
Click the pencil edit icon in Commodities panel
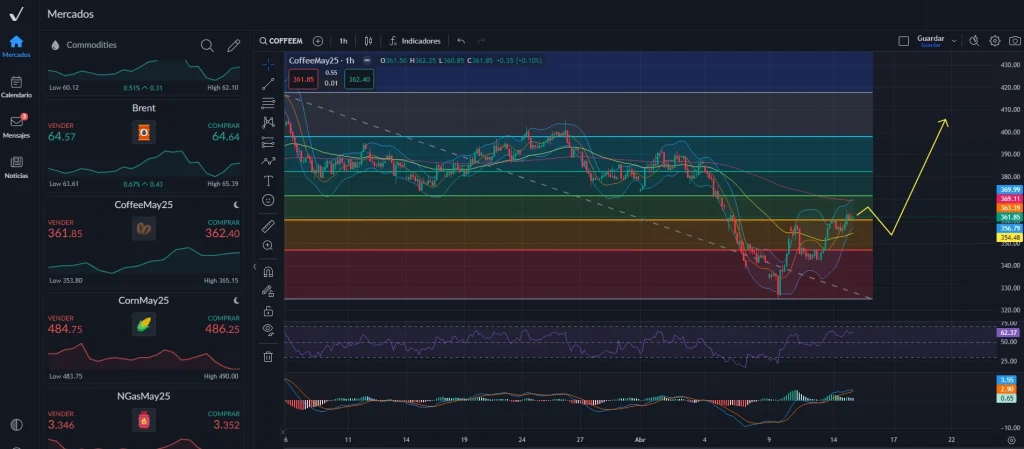pos(233,45)
